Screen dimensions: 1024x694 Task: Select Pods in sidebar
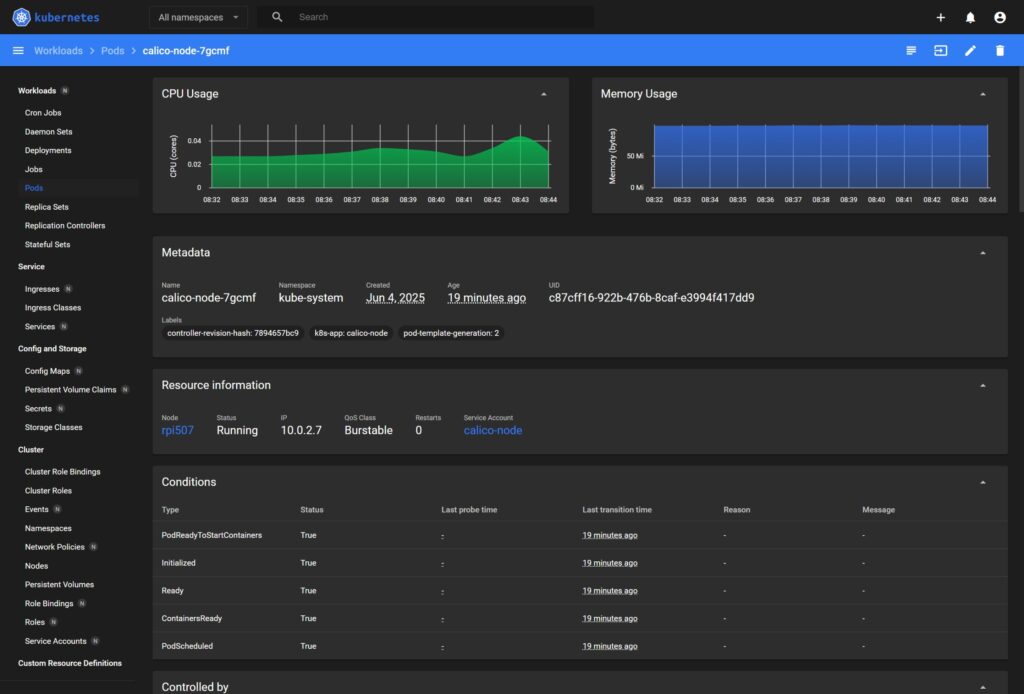coord(34,188)
